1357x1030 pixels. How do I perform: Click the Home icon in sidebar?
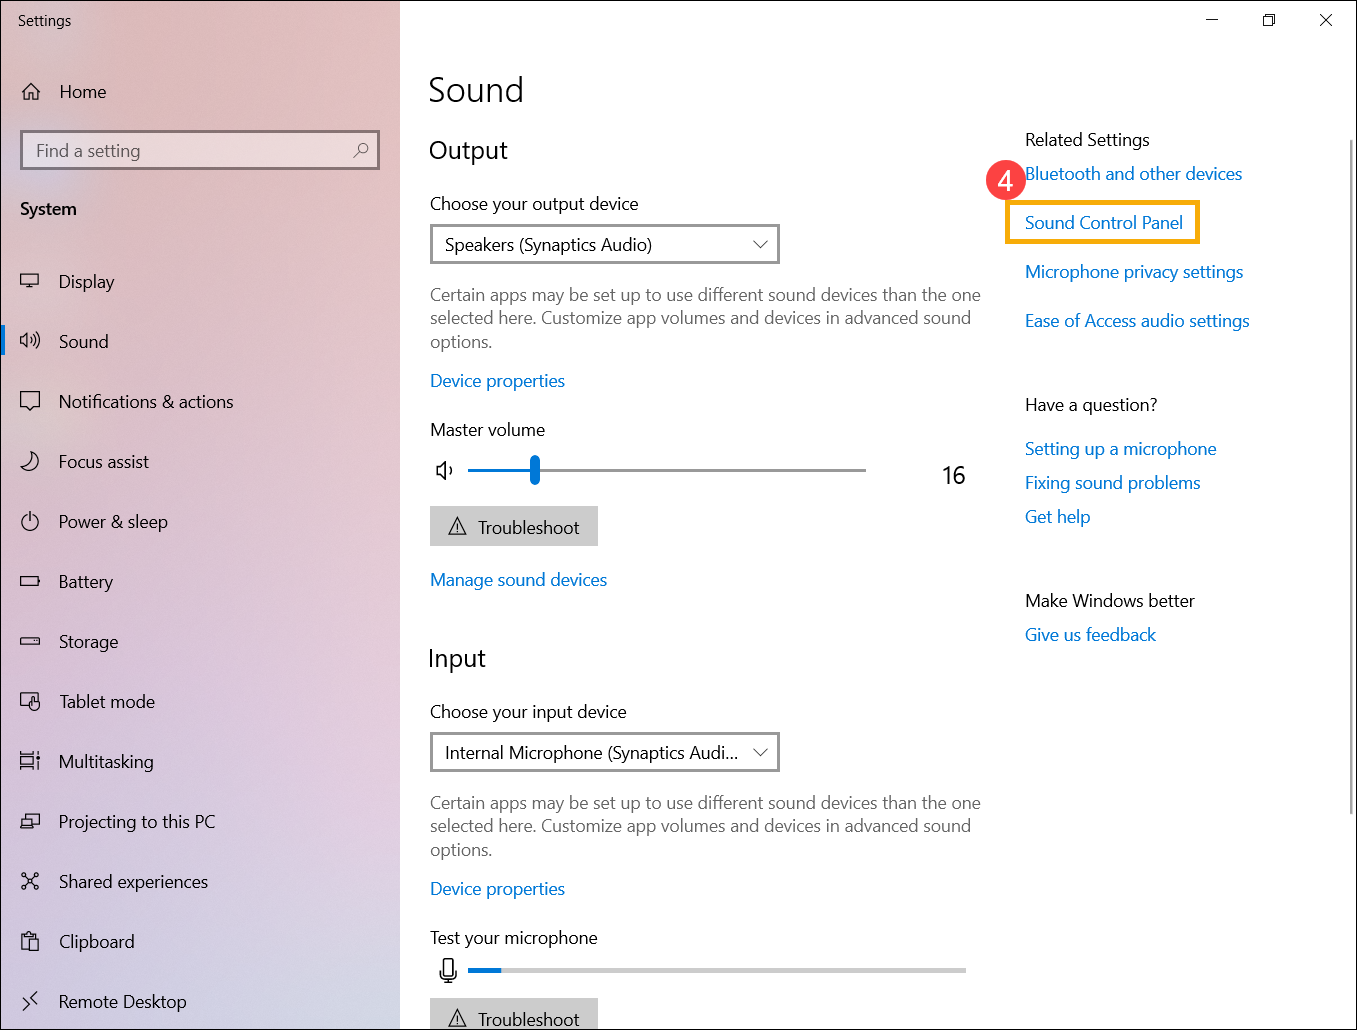pyautogui.click(x=31, y=92)
